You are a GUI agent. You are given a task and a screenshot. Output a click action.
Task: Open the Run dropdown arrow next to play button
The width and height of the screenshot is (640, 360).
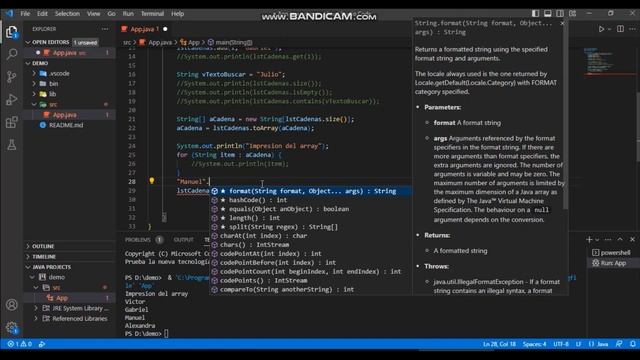point(609,29)
